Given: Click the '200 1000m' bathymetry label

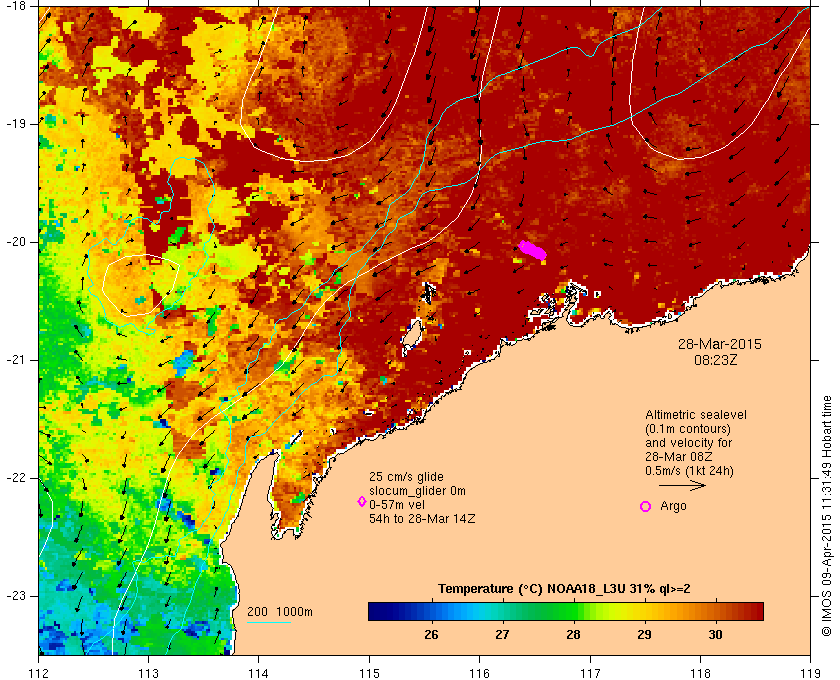Looking at the screenshot, I should tap(280, 612).
